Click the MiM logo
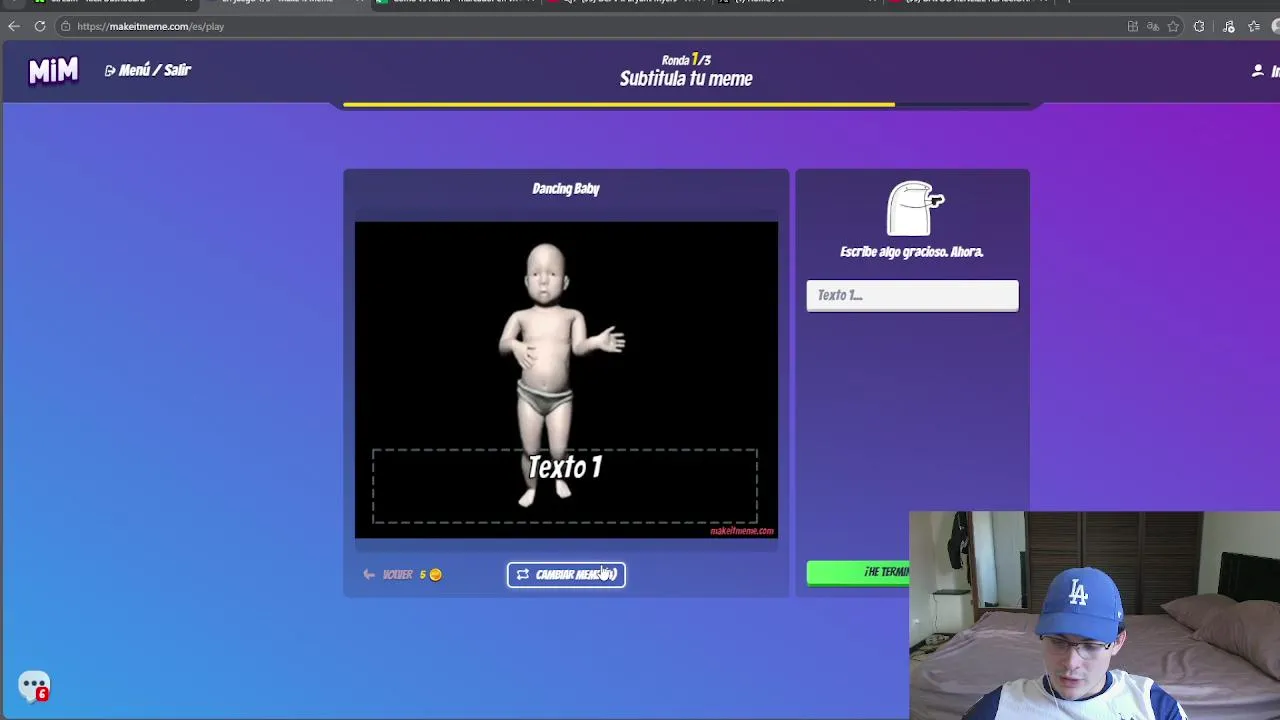Screen dimensions: 1280x720 [x=53, y=70]
